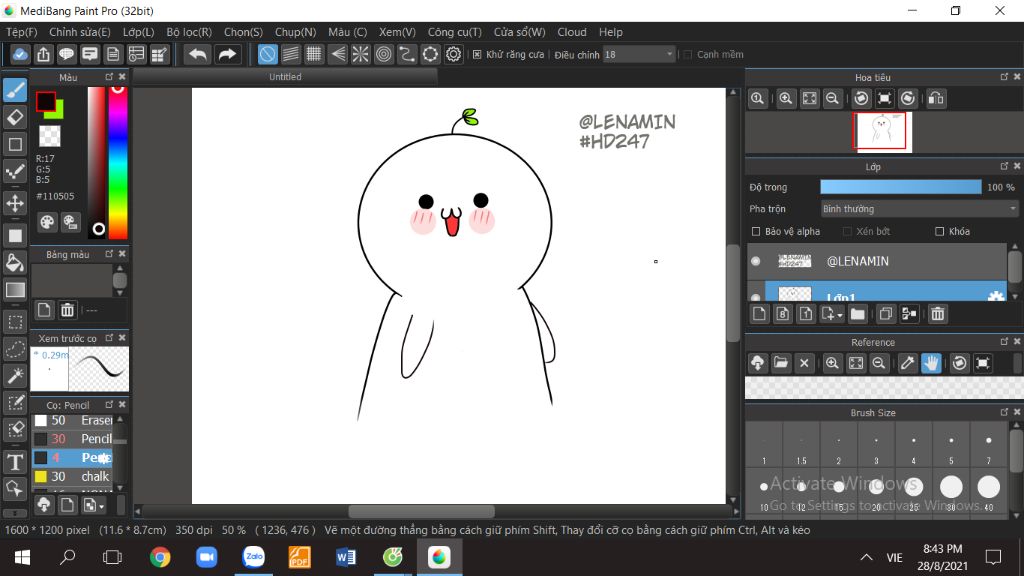Select the hand tool in the Reference panel

pyautogui.click(x=931, y=363)
